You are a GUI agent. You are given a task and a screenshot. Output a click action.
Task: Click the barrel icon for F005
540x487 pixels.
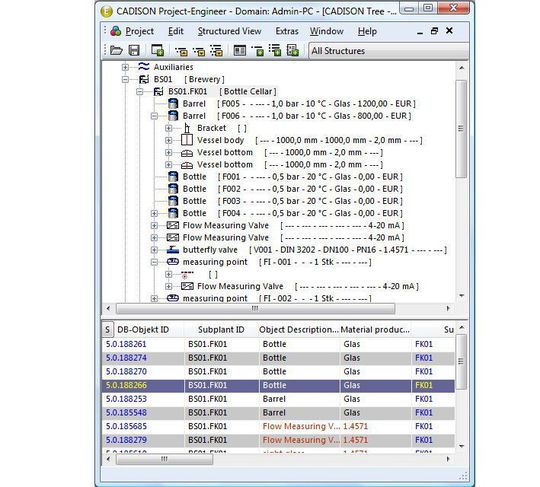[173, 104]
